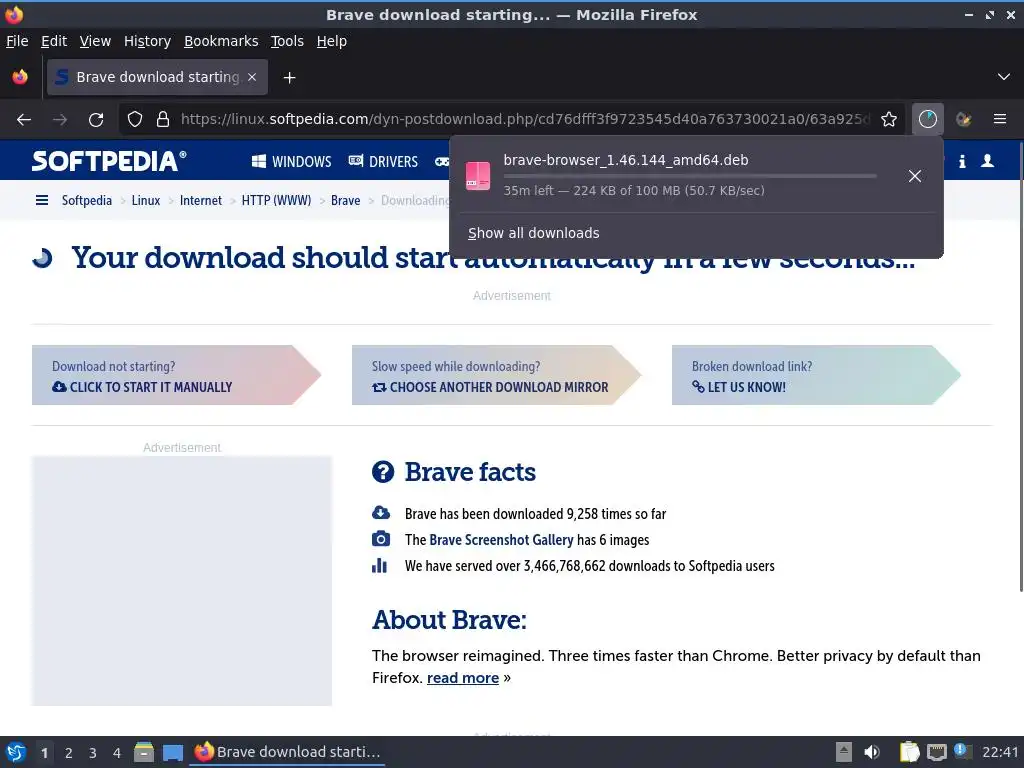1024x768 pixels.
Task: Go to Softpedia breadcrumb link
Action: click(x=87, y=200)
